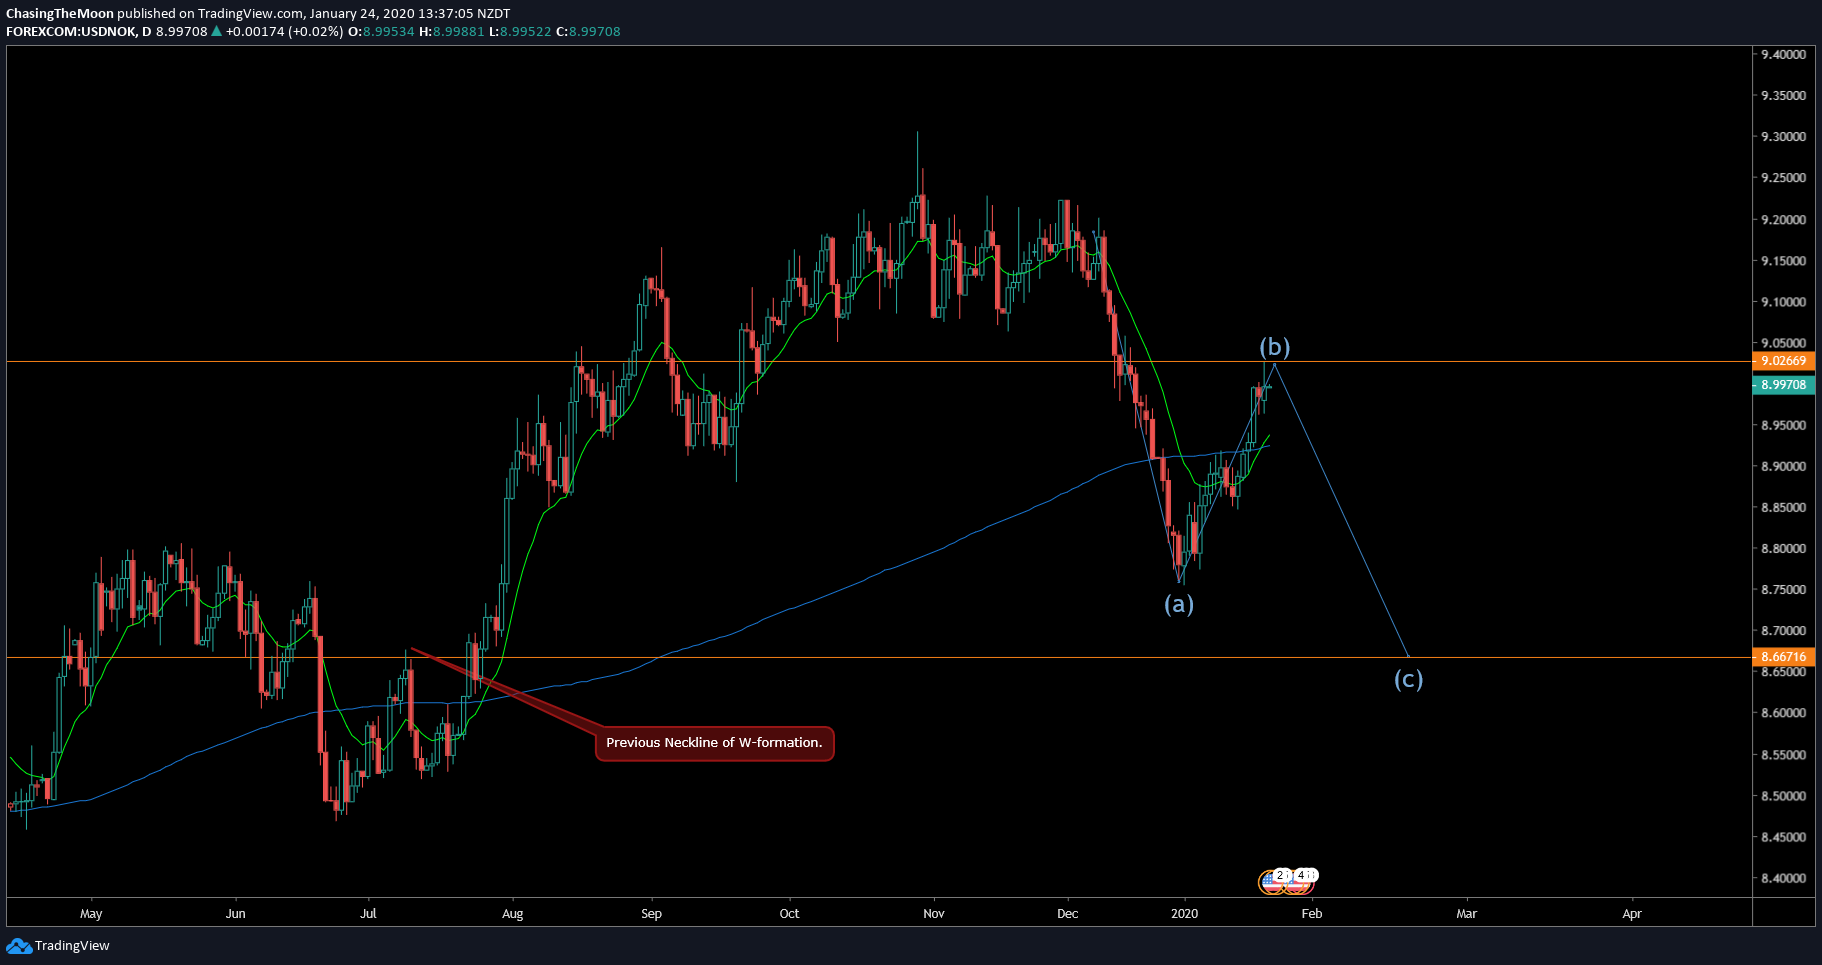Click the "Previous Neckline of W-formation." callout label
The height and width of the screenshot is (965, 1822).
pos(714,743)
